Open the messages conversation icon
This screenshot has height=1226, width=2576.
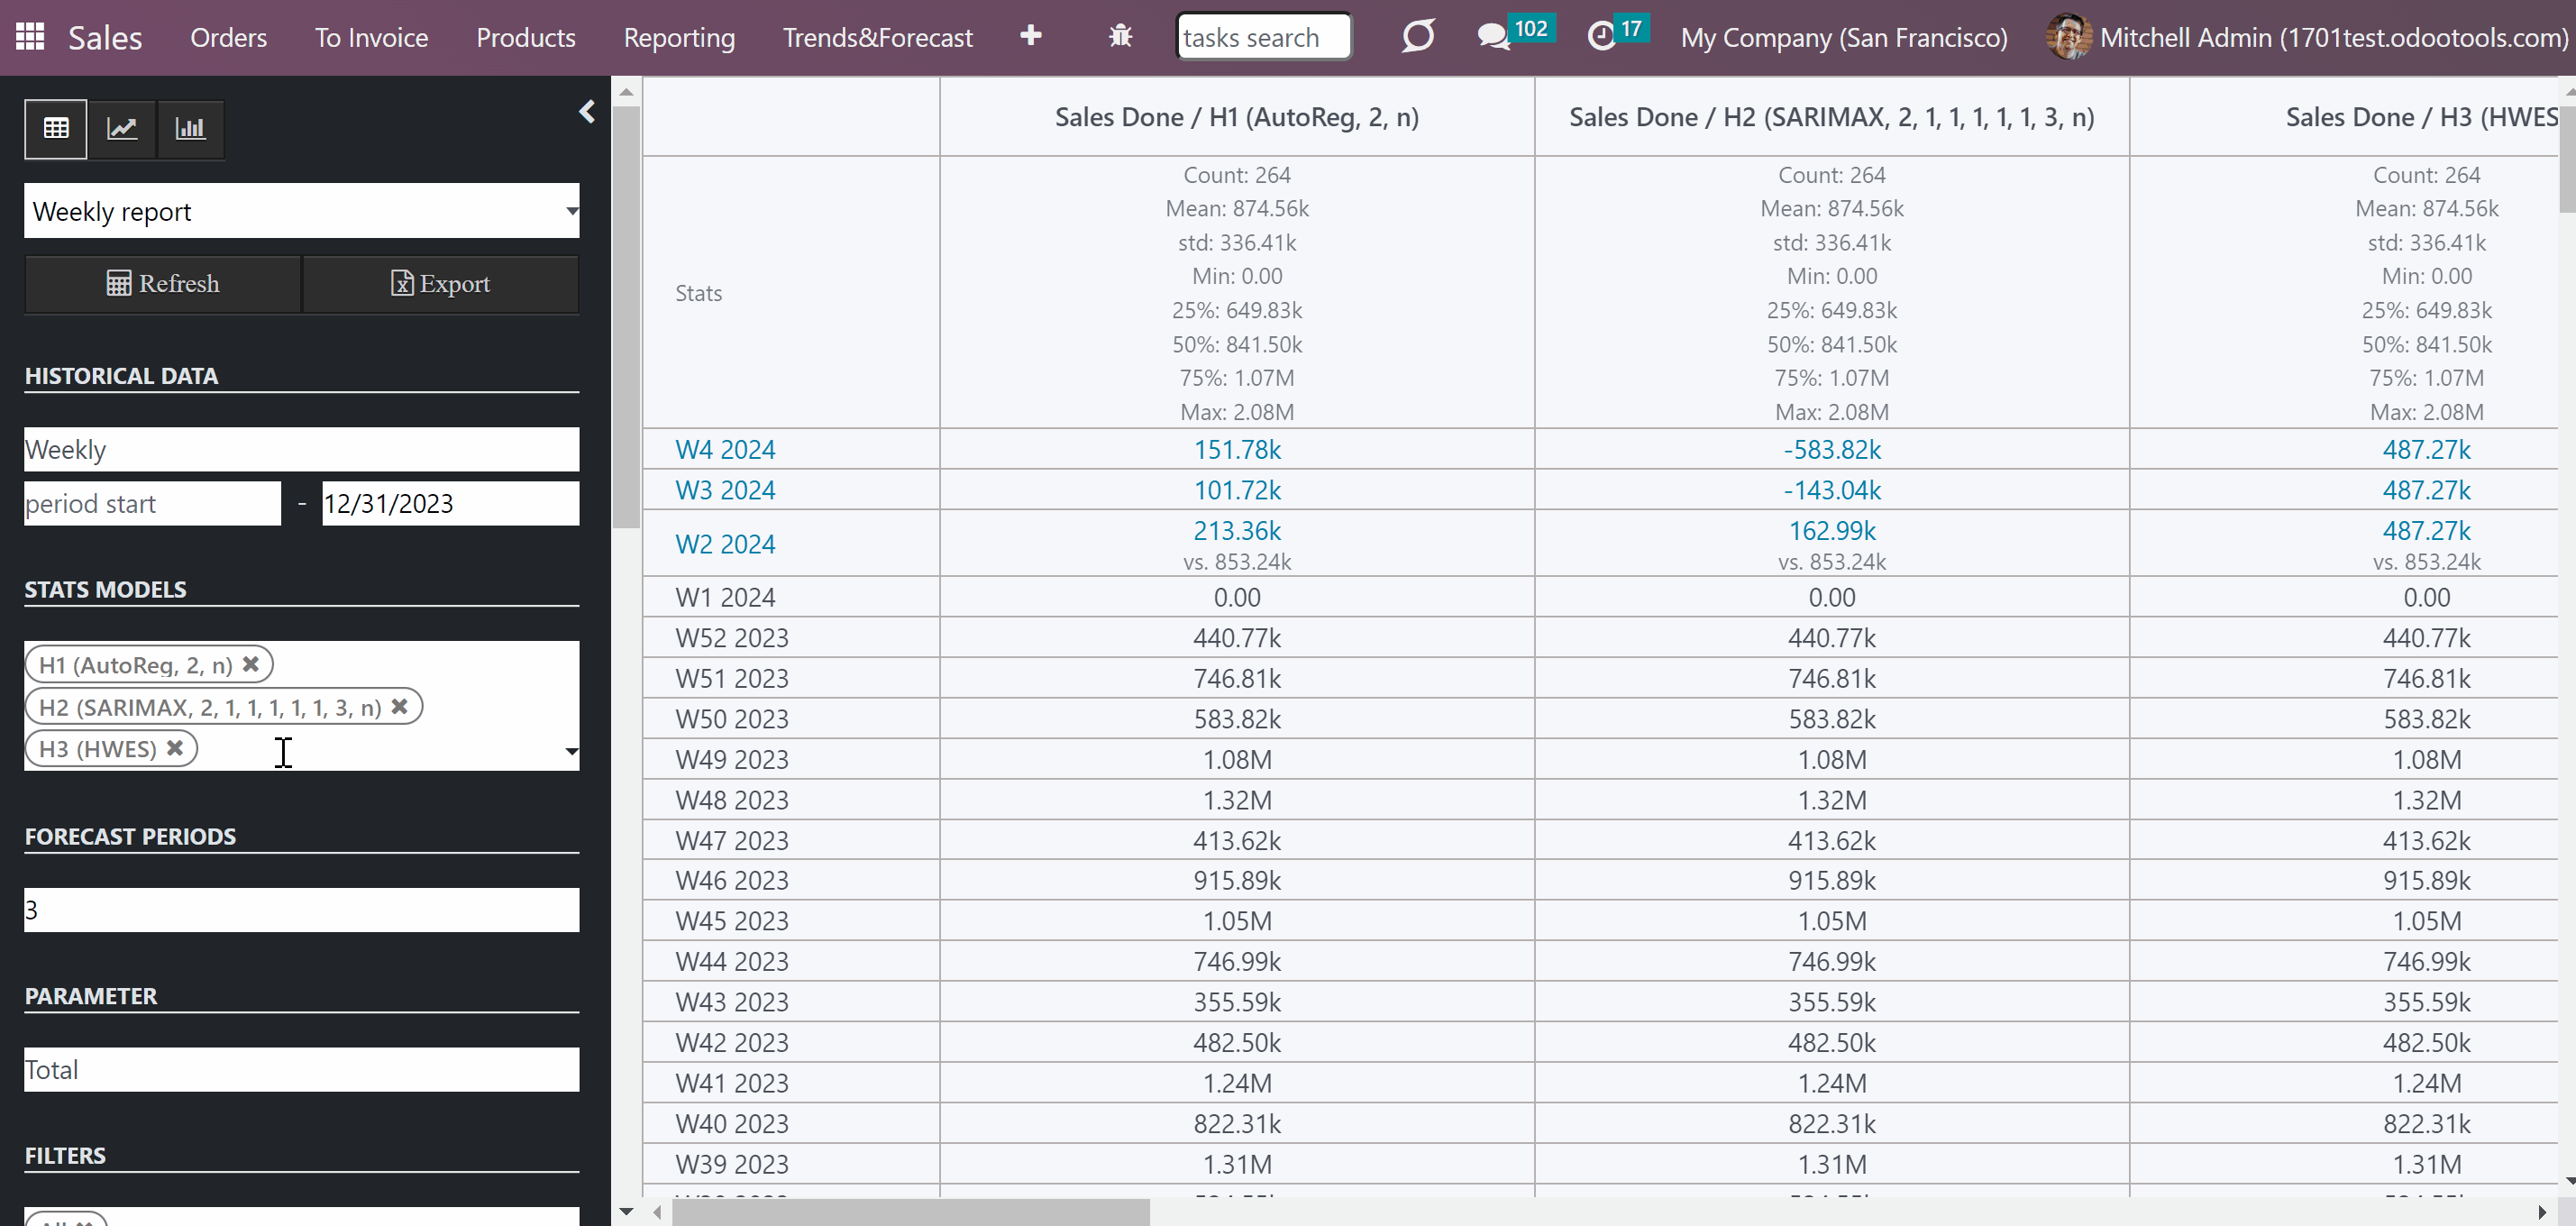tap(1493, 37)
